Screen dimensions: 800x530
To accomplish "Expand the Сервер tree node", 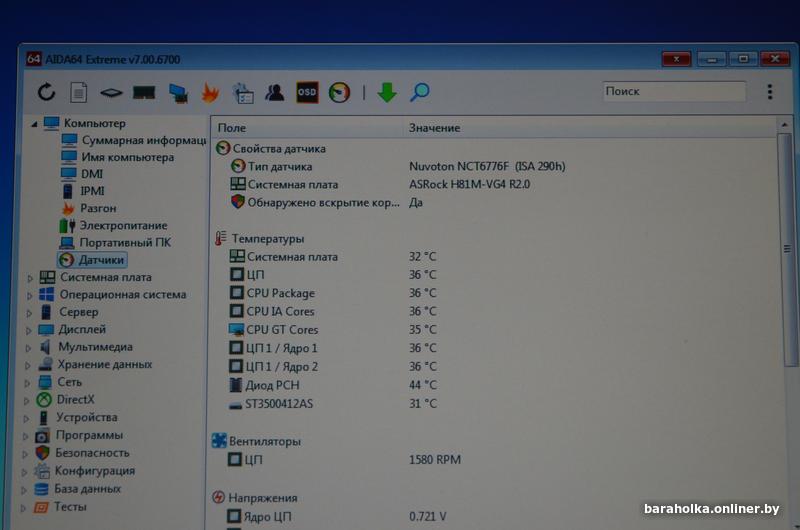I will click(29, 313).
